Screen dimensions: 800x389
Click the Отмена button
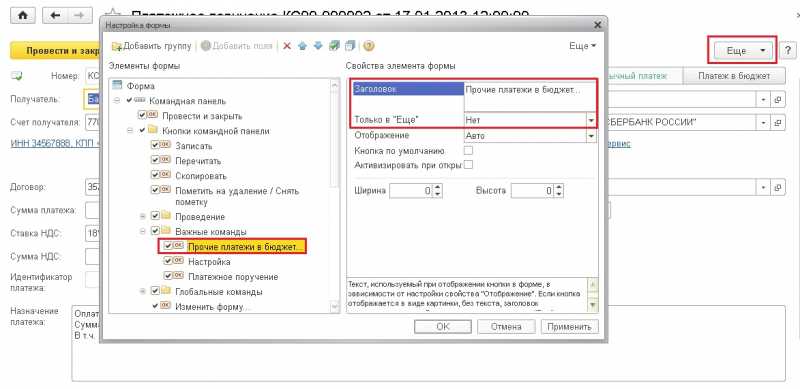click(x=506, y=327)
